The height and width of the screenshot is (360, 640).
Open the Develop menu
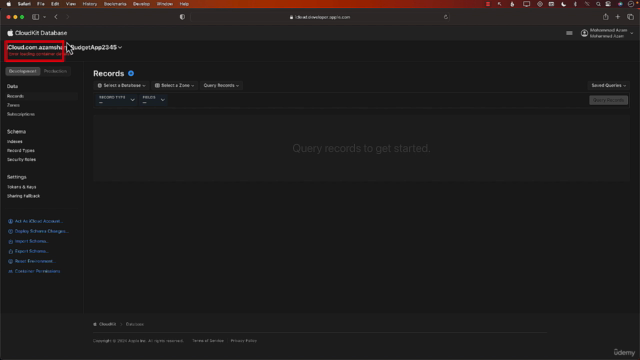(141, 4)
